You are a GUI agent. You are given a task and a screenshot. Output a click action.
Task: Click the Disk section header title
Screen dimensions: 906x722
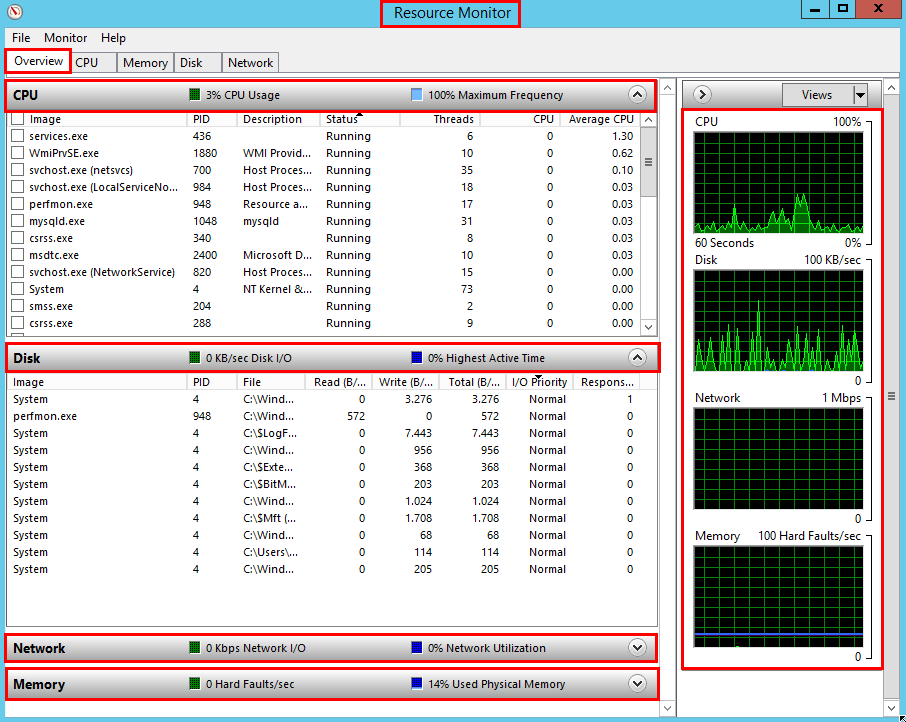[x=27, y=358]
